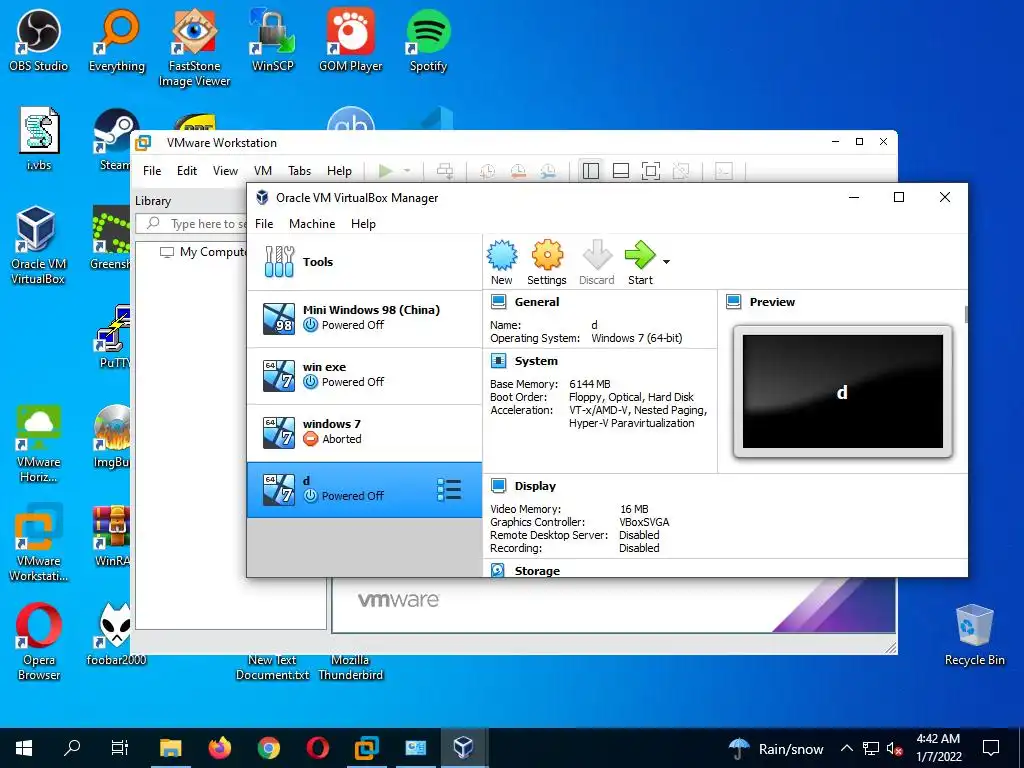Click VMware manage snapshots icon
The image size is (1024, 768).
[548, 171]
